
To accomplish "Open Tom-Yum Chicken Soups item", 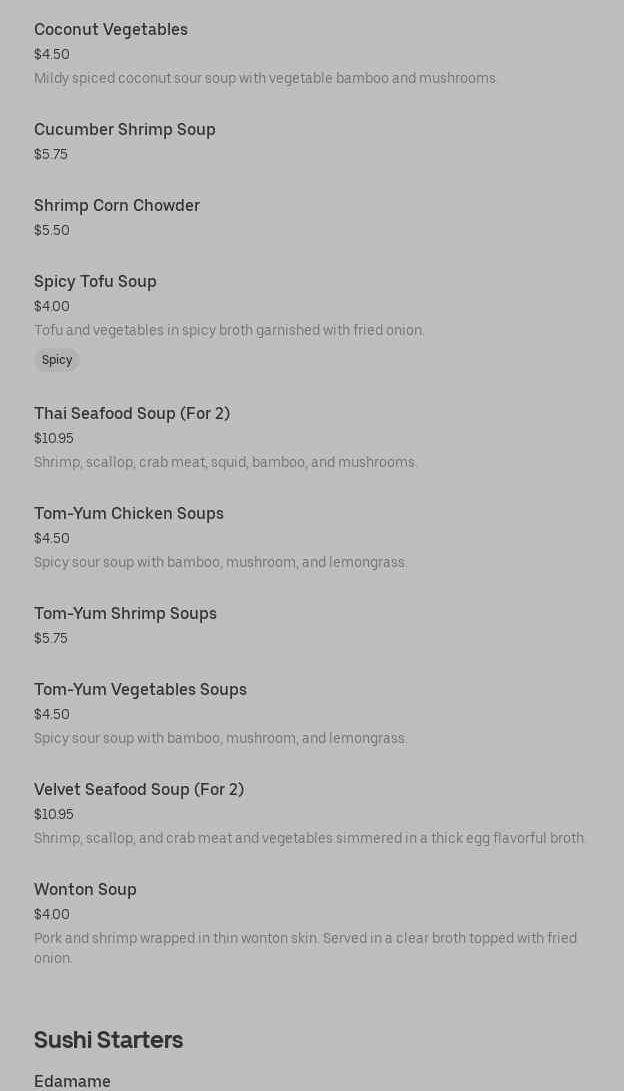I will (x=129, y=514).
